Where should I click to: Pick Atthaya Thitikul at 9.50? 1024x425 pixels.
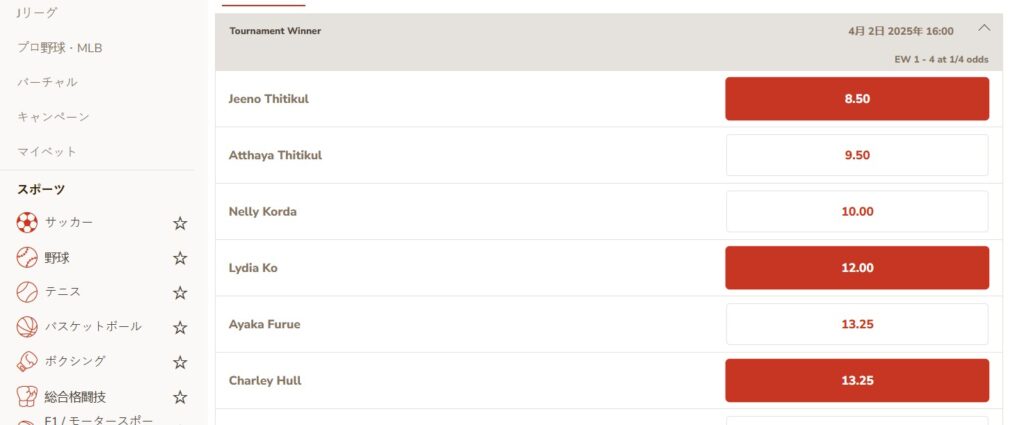pyautogui.click(x=857, y=155)
